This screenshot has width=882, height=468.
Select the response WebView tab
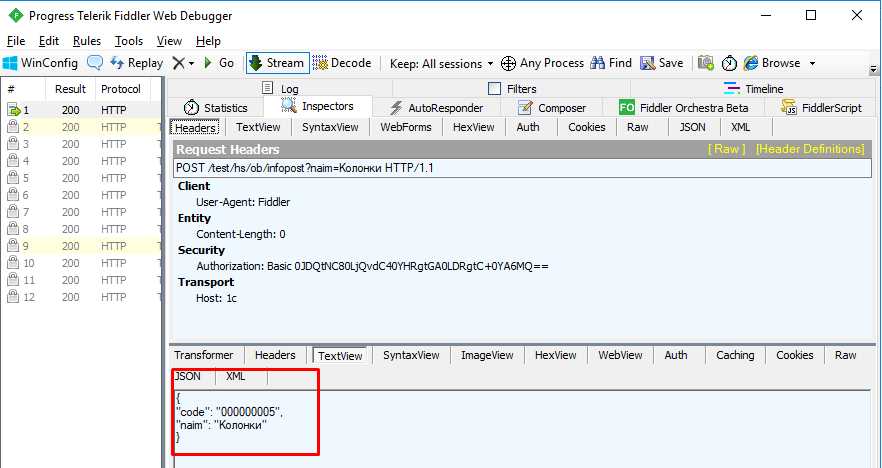pos(620,355)
